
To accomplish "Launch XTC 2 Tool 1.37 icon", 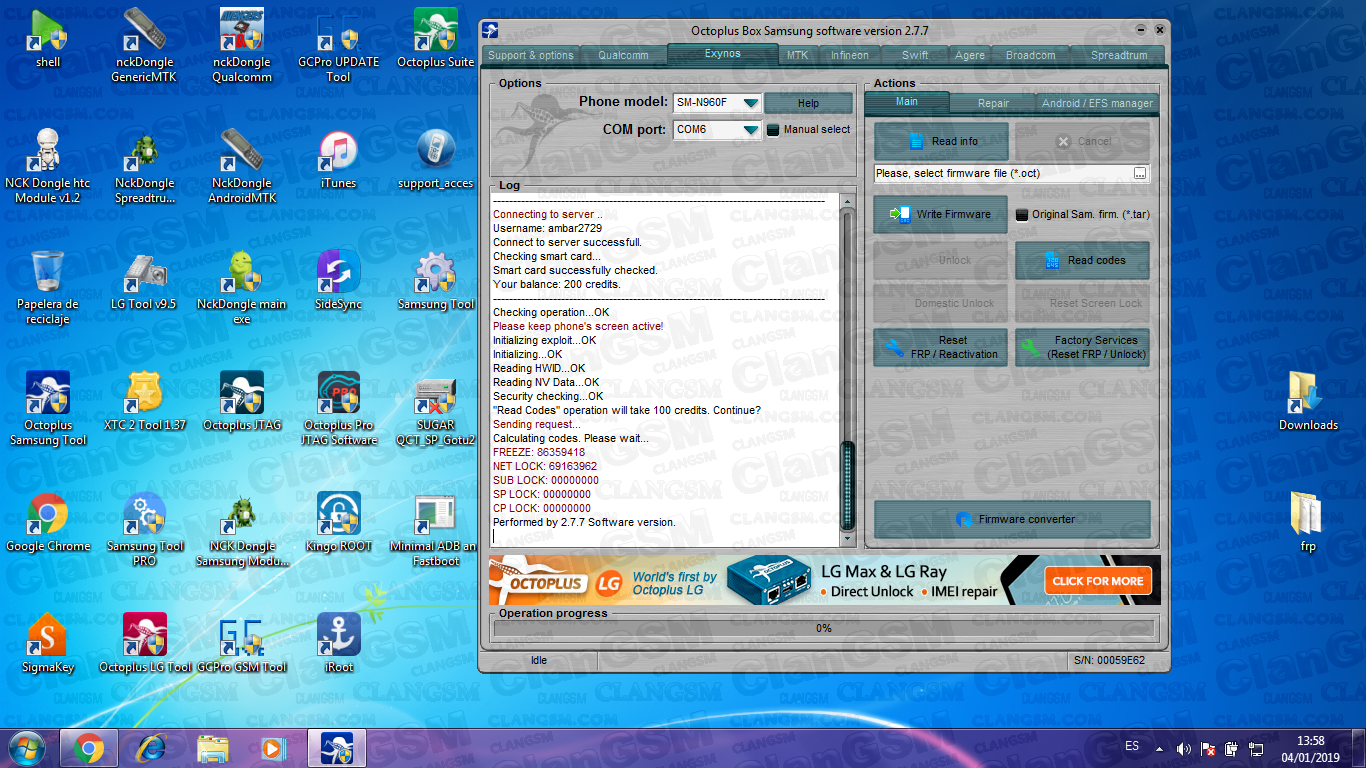I will (x=144, y=402).
